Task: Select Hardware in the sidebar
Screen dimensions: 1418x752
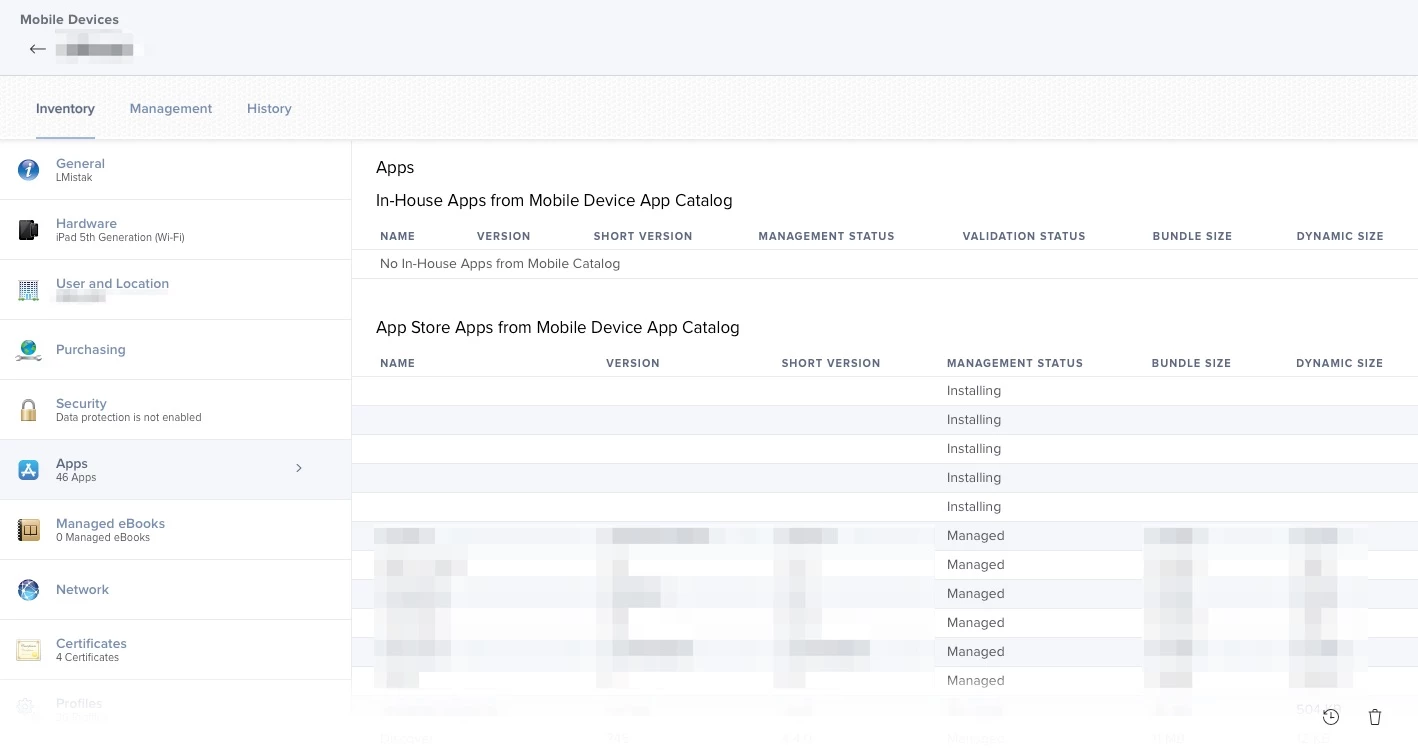Action: coord(175,230)
